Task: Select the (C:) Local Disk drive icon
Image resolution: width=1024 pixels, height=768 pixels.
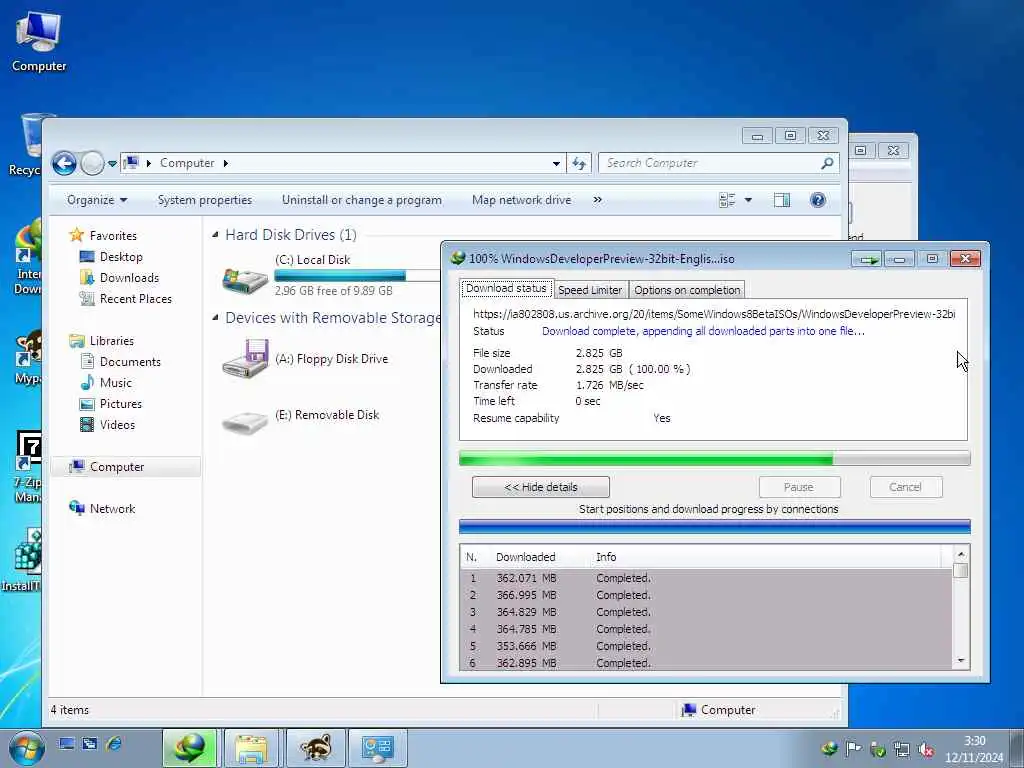Action: click(245, 280)
